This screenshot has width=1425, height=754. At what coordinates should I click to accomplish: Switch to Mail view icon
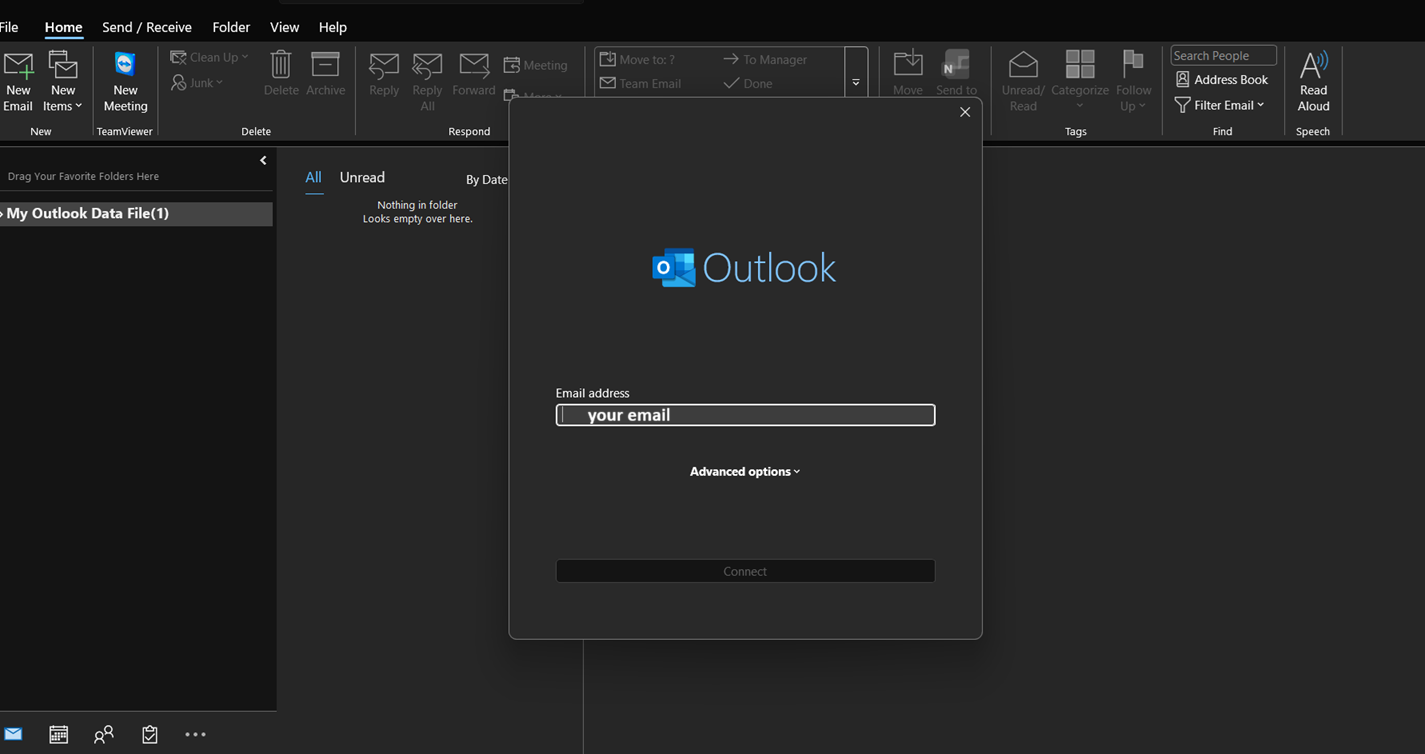point(13,734)
